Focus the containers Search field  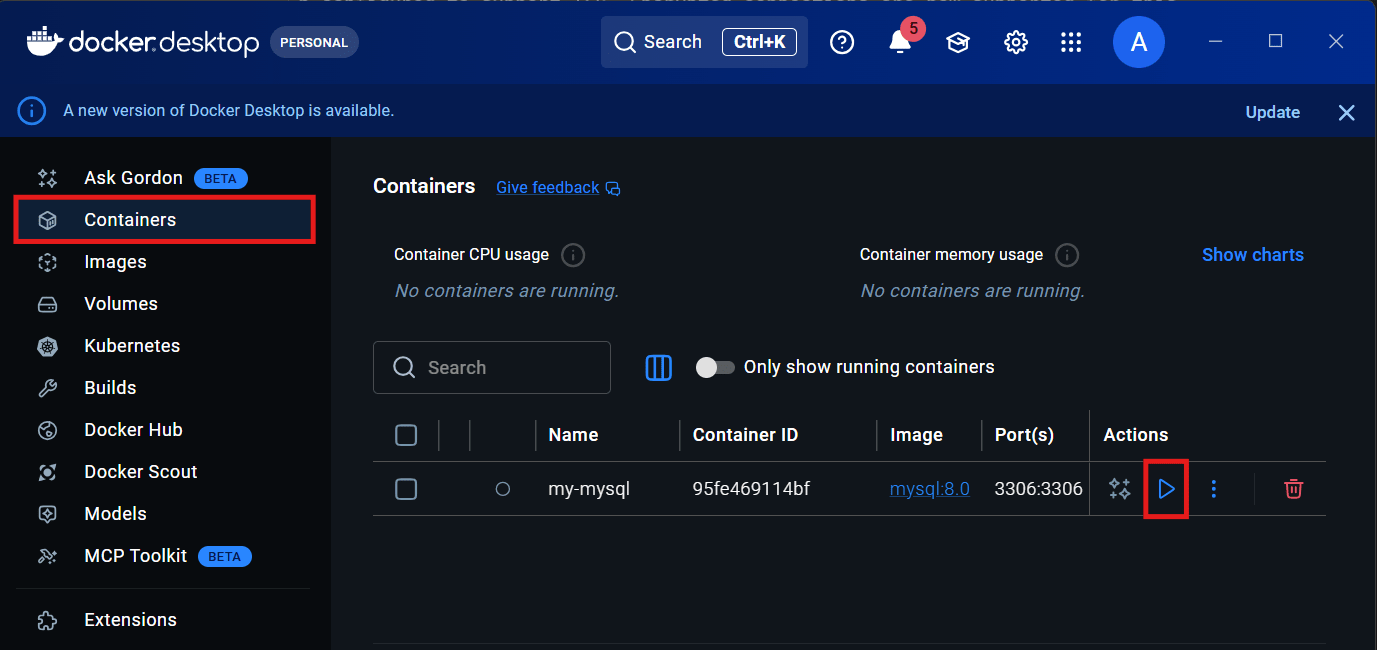click(x=492, y=368)
